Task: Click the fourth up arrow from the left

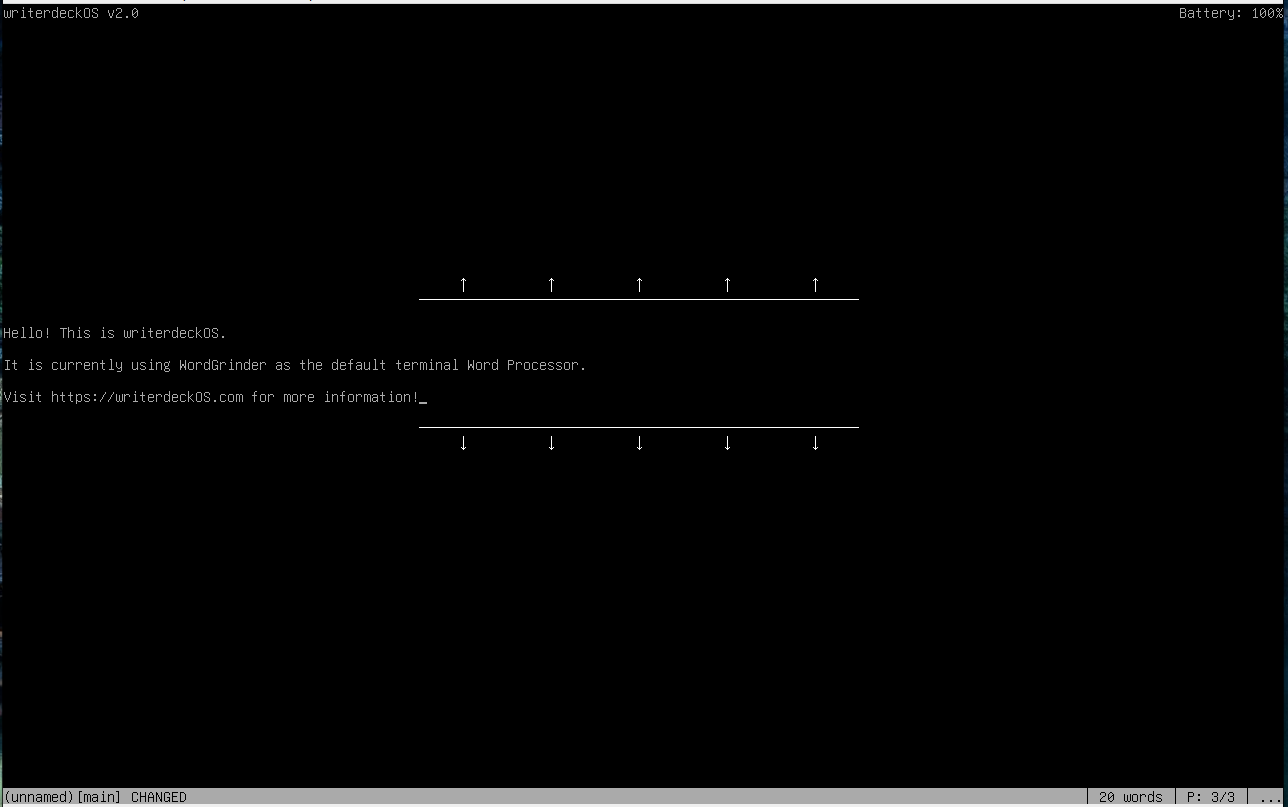Action: click(727, 285)
